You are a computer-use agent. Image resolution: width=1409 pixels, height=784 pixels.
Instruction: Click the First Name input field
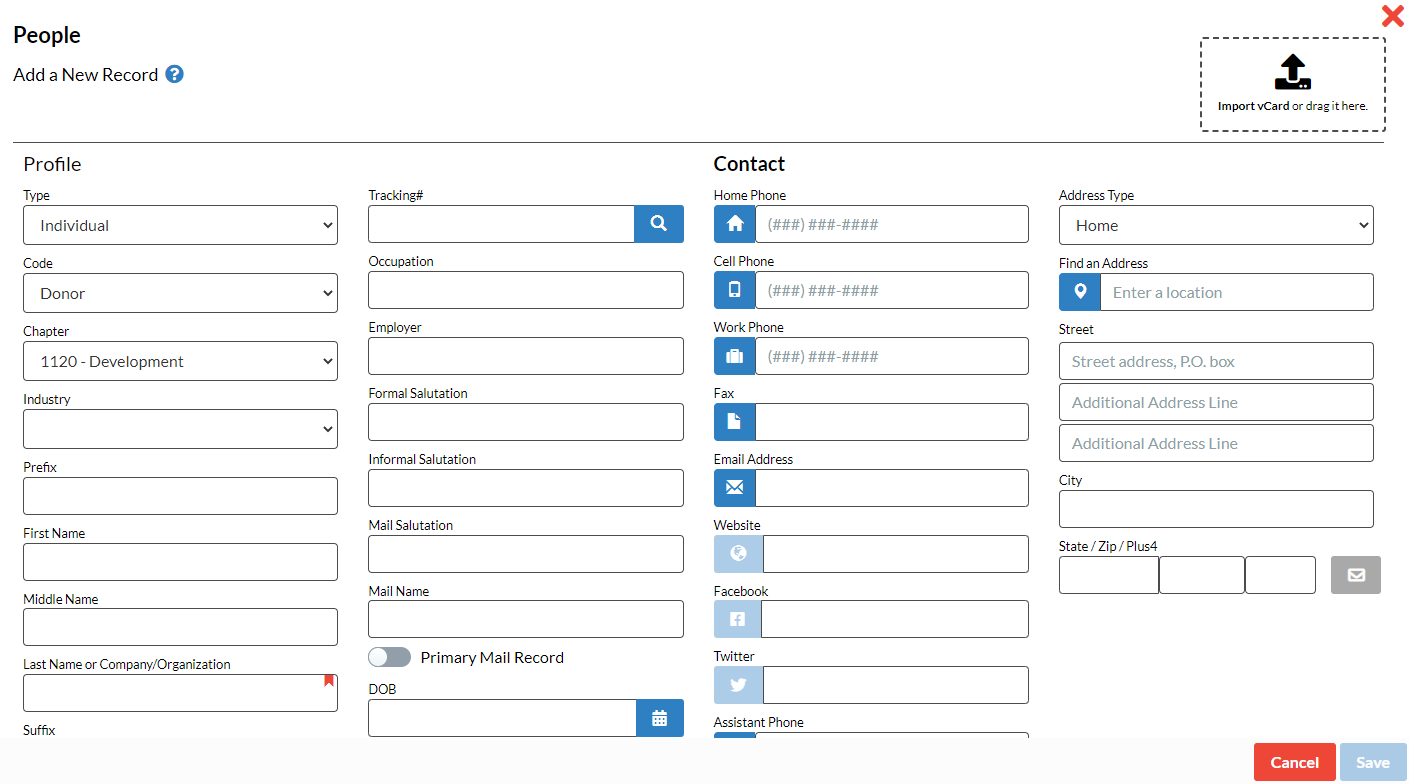(181, 562)
